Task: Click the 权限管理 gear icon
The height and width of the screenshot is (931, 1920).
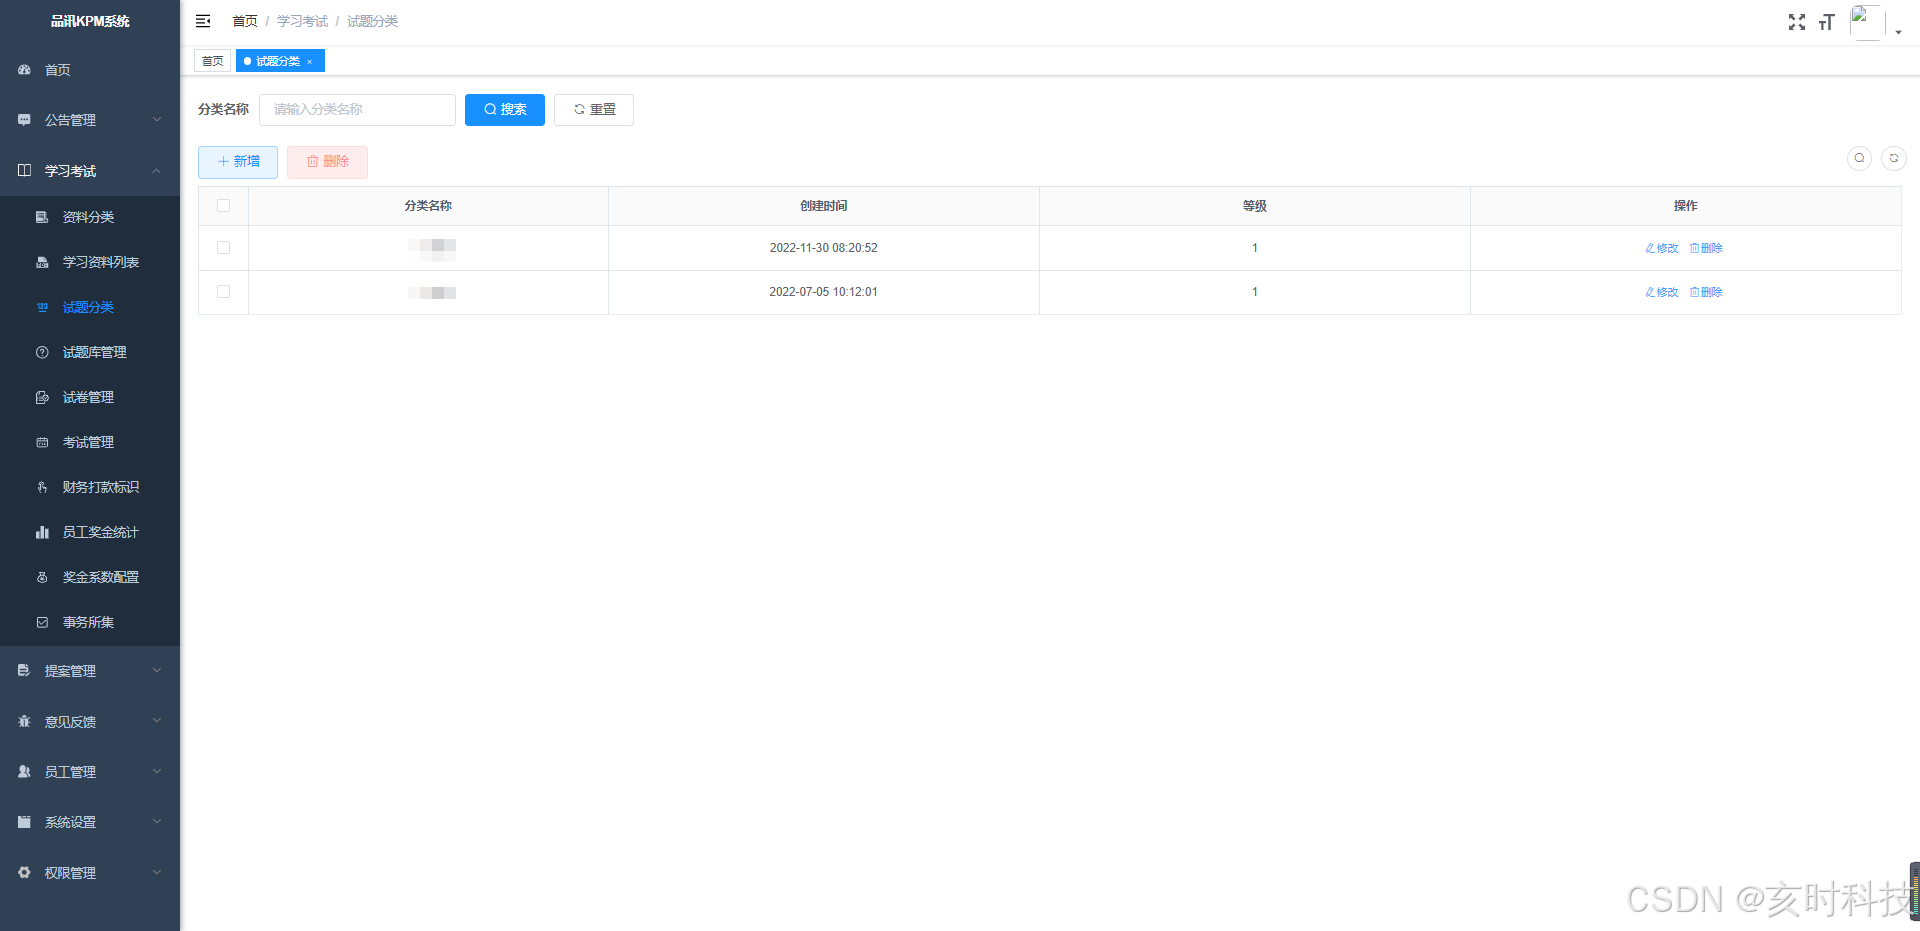Action: [x=24, y=873]
